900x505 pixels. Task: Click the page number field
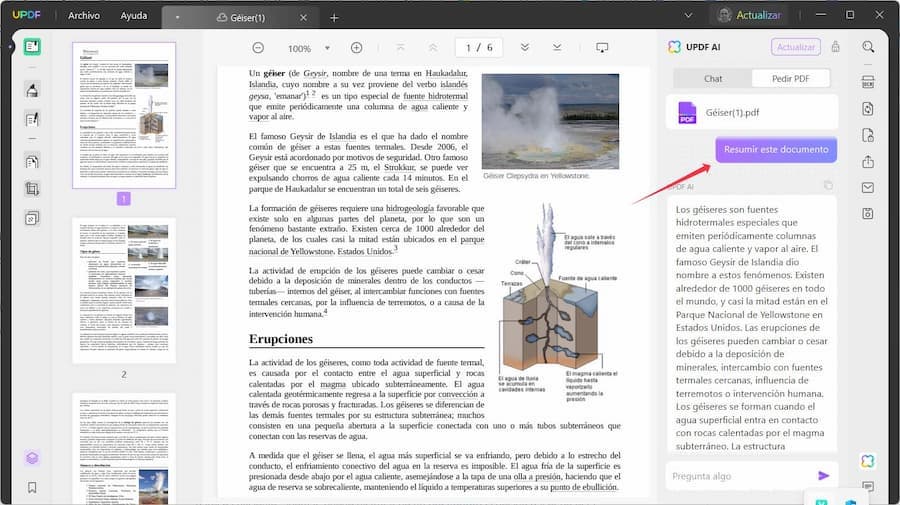pos(479,48)
